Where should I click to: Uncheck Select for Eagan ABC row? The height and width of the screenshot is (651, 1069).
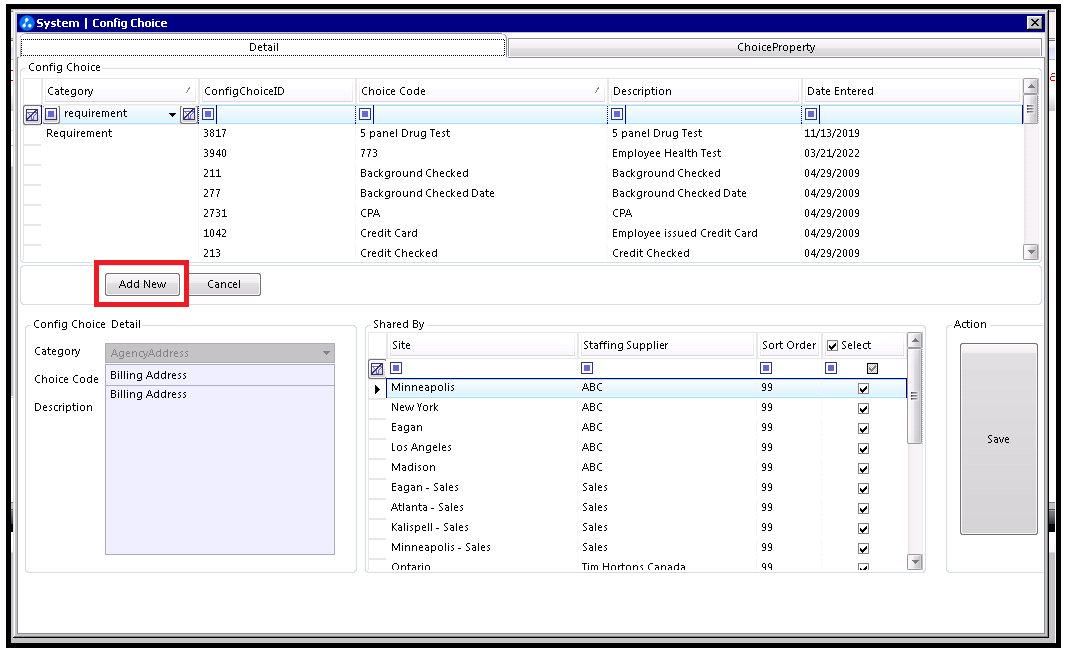pyautogui.click(x=863, y=428)
